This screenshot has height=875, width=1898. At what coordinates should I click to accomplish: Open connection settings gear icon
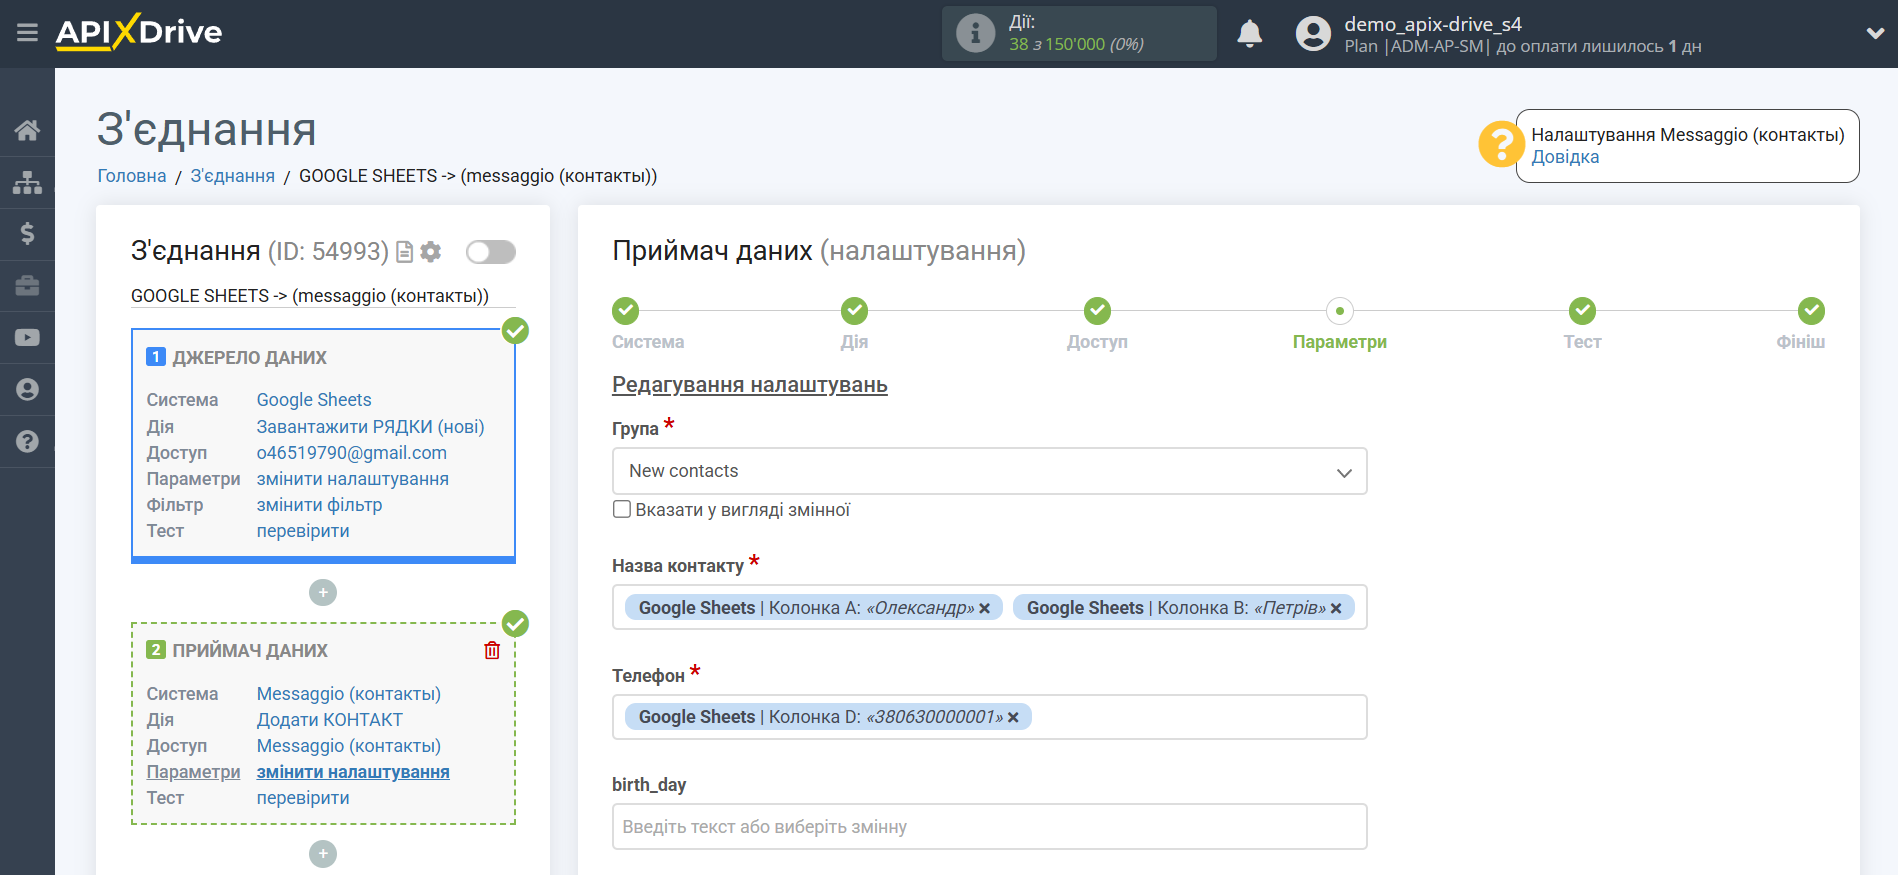(x=431, y=252)
